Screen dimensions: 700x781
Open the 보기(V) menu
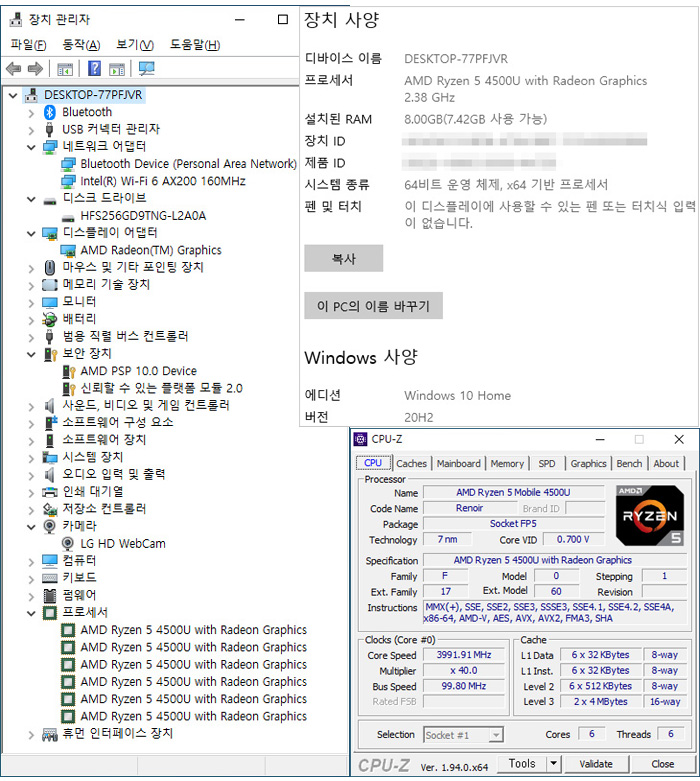(135, 45)
